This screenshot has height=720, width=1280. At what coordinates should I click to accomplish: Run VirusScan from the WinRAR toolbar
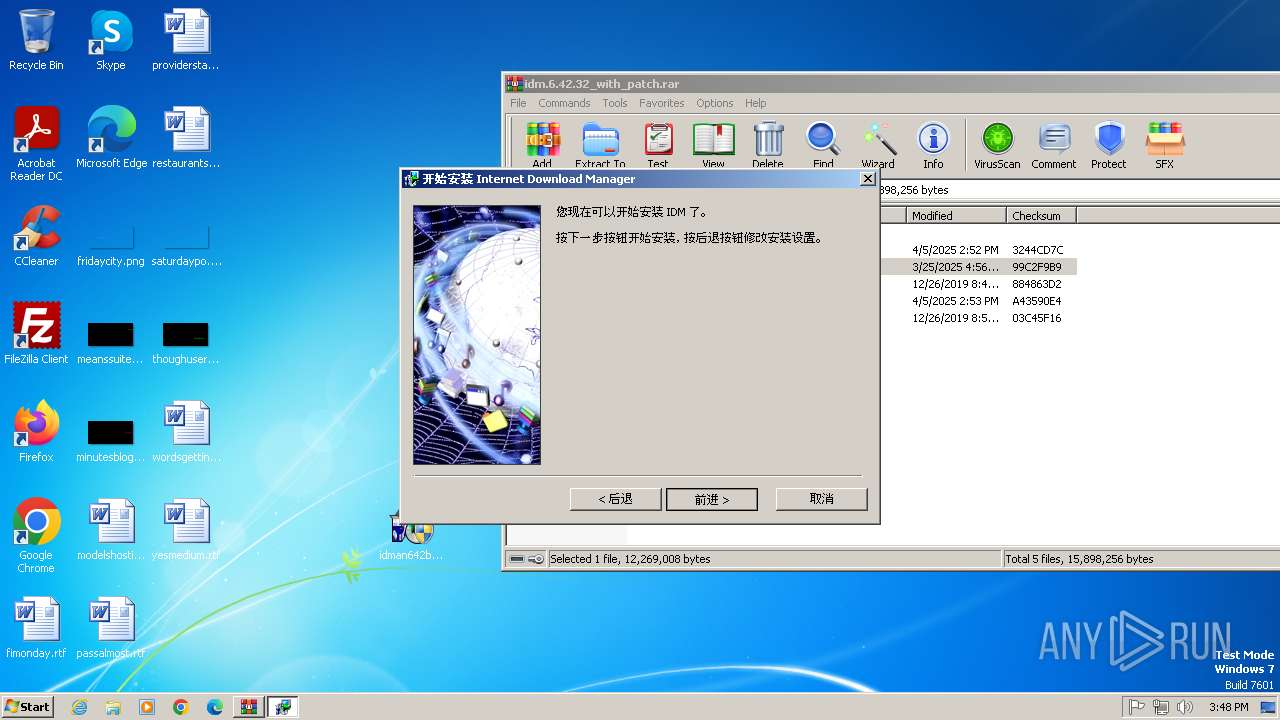point(997,144)
